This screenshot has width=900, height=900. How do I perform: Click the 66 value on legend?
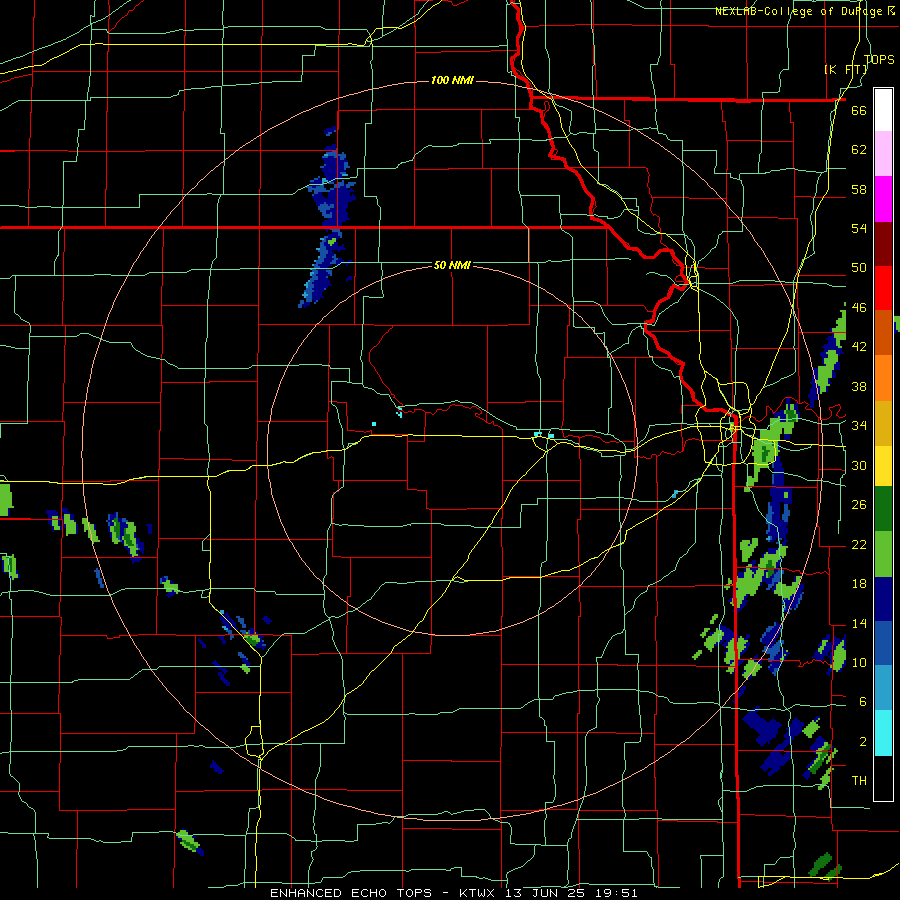(x=859, y=110)
